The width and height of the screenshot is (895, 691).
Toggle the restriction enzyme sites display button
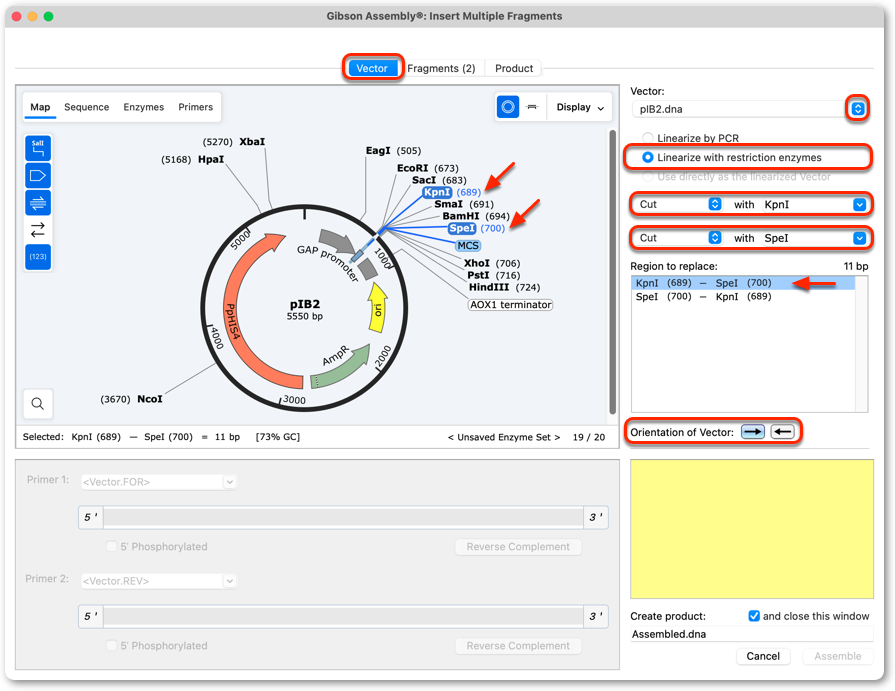(x=38, y=148)
